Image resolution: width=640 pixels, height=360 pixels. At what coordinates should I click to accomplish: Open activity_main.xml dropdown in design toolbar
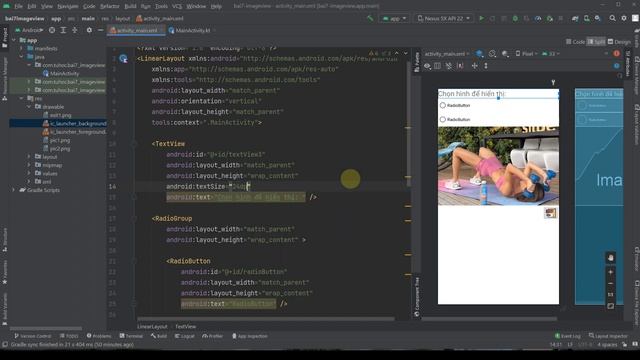[447, 53]
